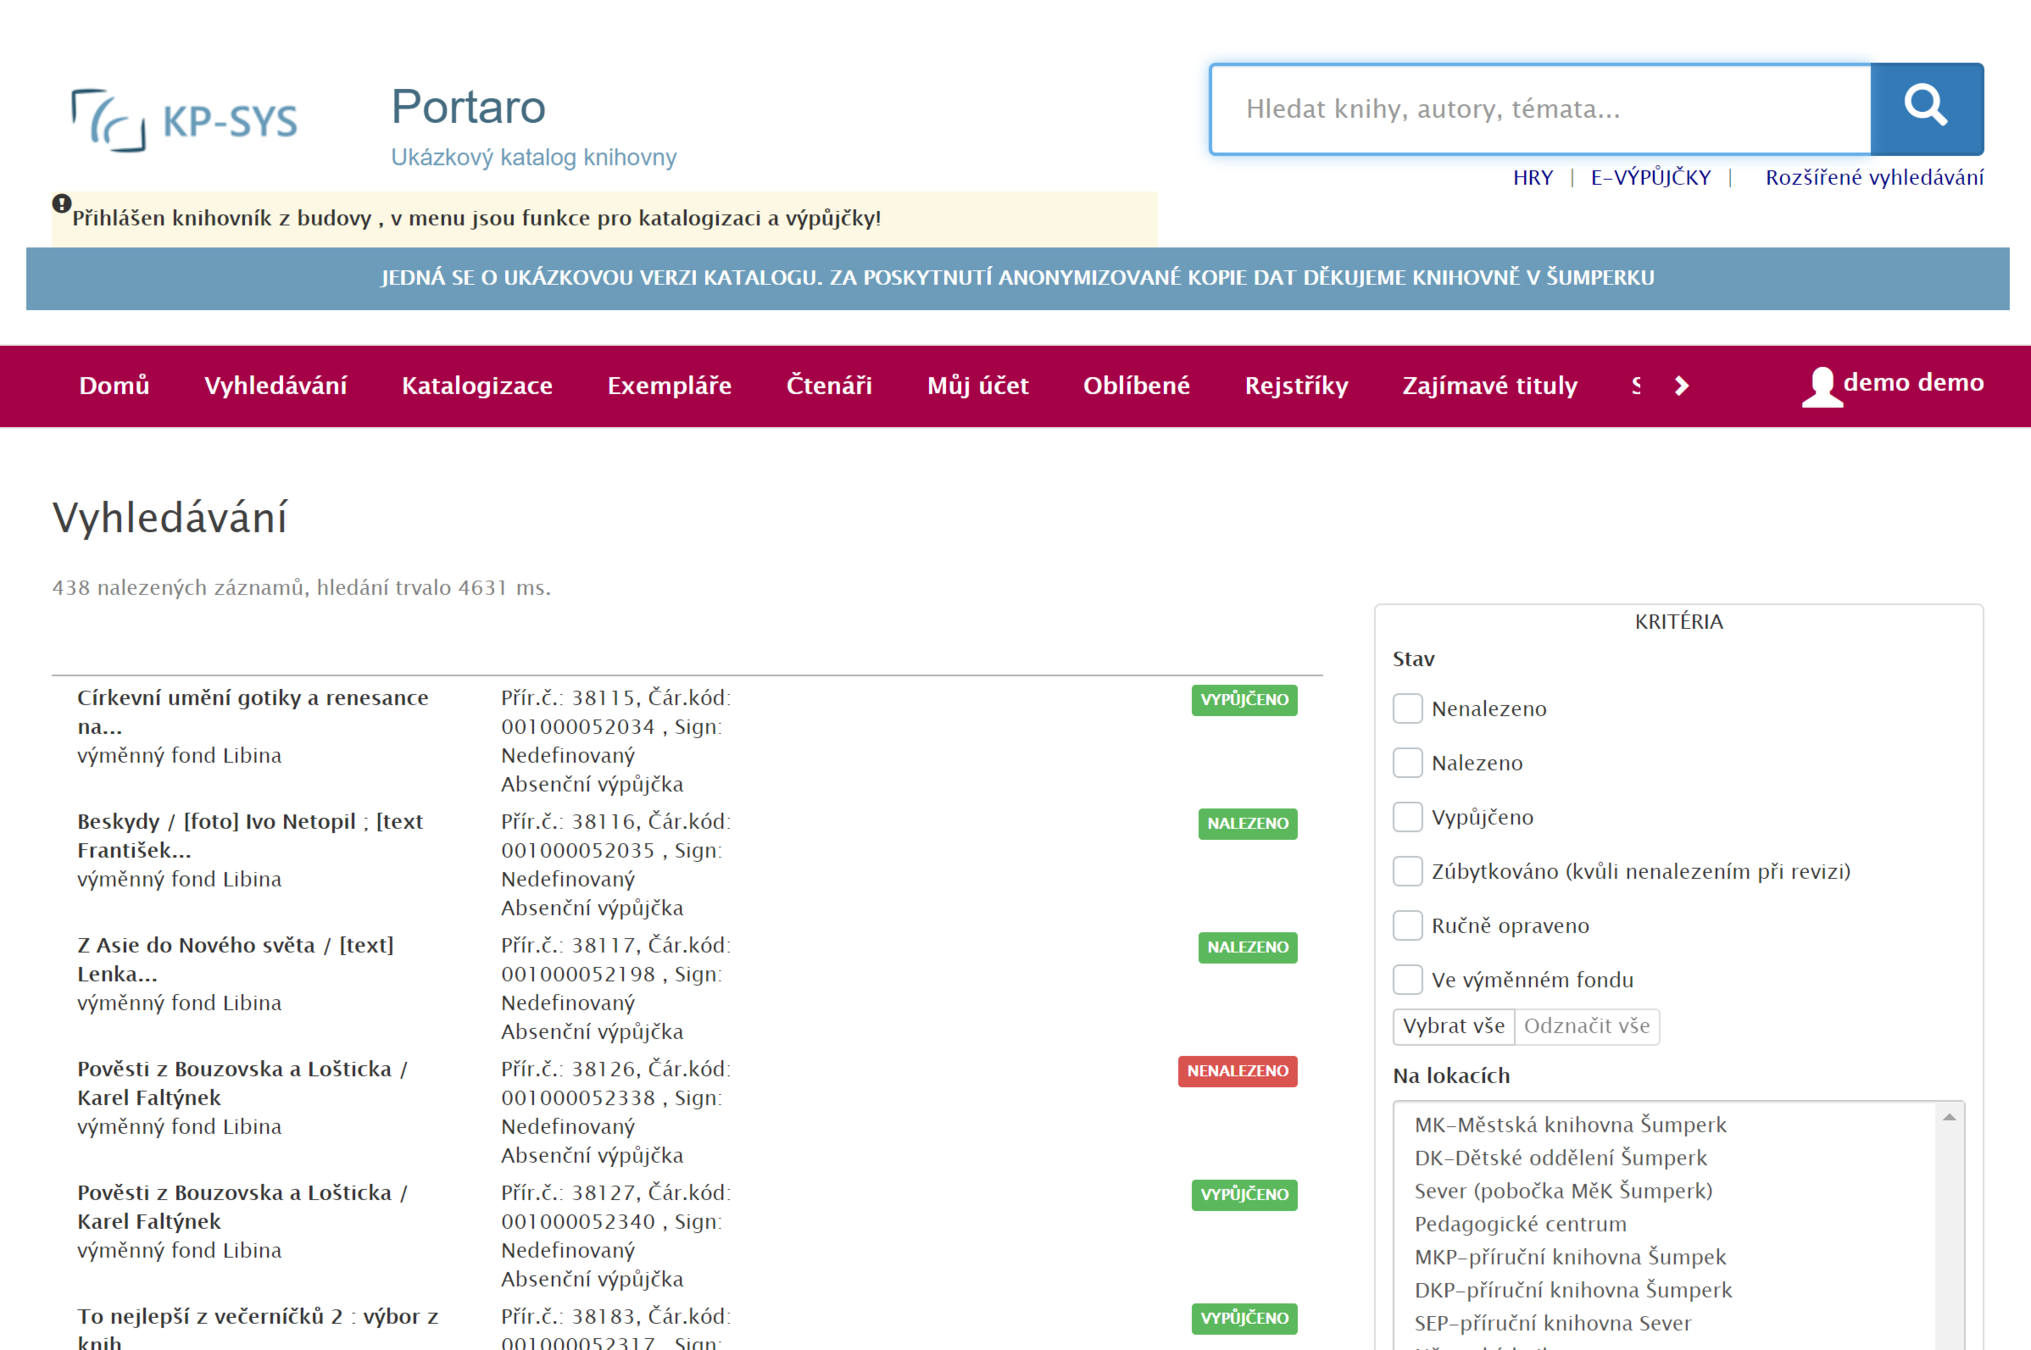Click NALEZENO badge for Beskydy record
The image size is (2031, 1350).
[x=1247, y=824]
